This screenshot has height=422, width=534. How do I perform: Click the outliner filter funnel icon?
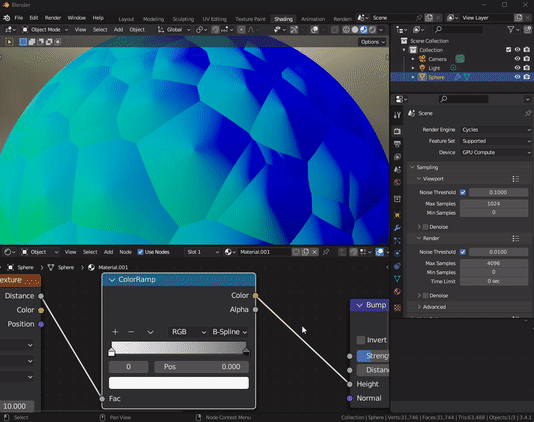click(x=511, y=30)
